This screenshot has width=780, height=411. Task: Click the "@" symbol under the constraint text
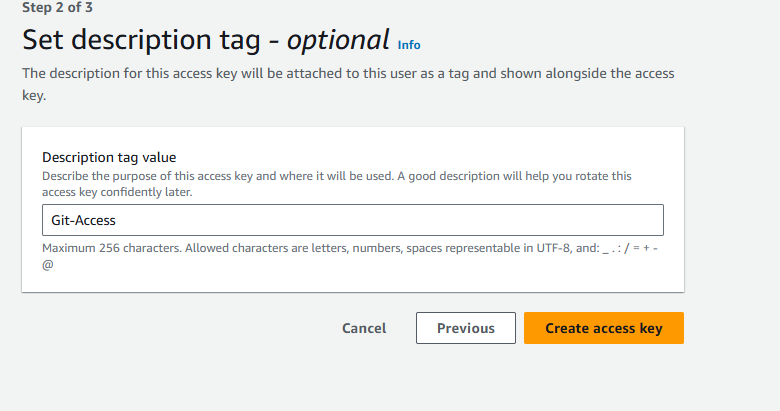(47, 264)
